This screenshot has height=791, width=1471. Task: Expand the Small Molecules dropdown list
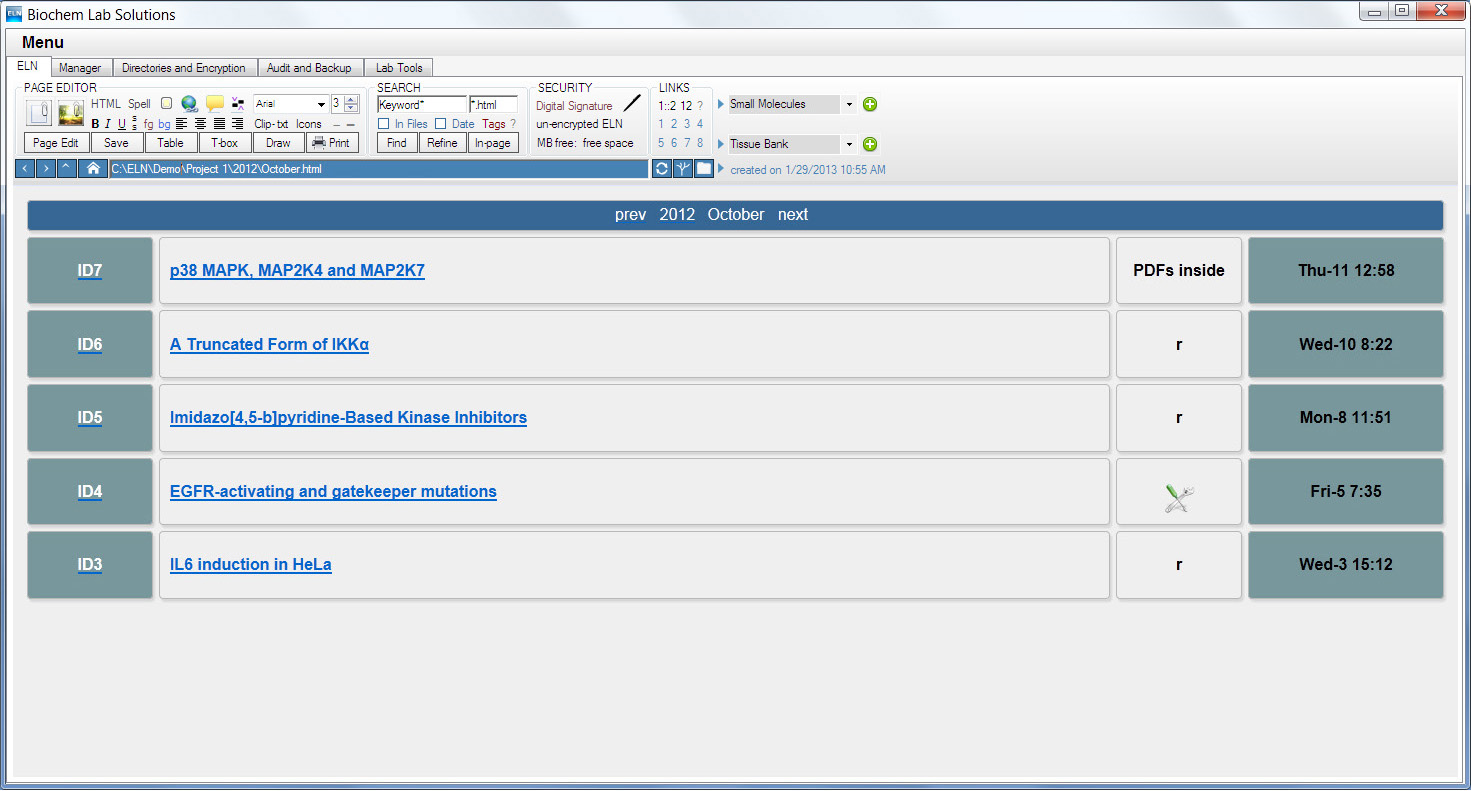click(849, 104)
